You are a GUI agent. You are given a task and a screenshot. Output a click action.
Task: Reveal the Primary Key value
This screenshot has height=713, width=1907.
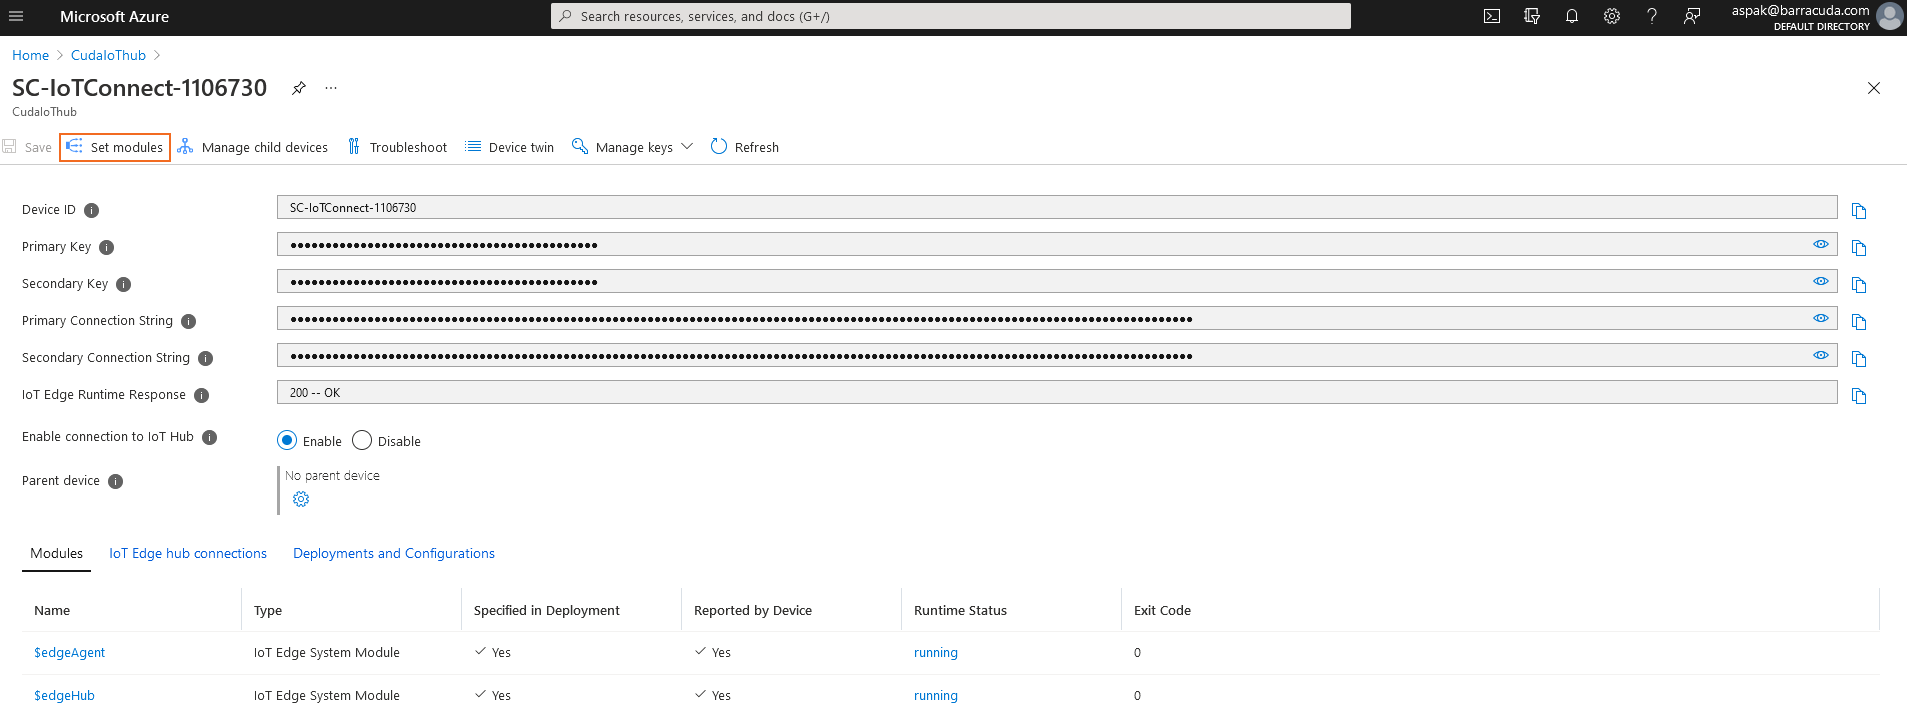click(x=1821, y=244)
